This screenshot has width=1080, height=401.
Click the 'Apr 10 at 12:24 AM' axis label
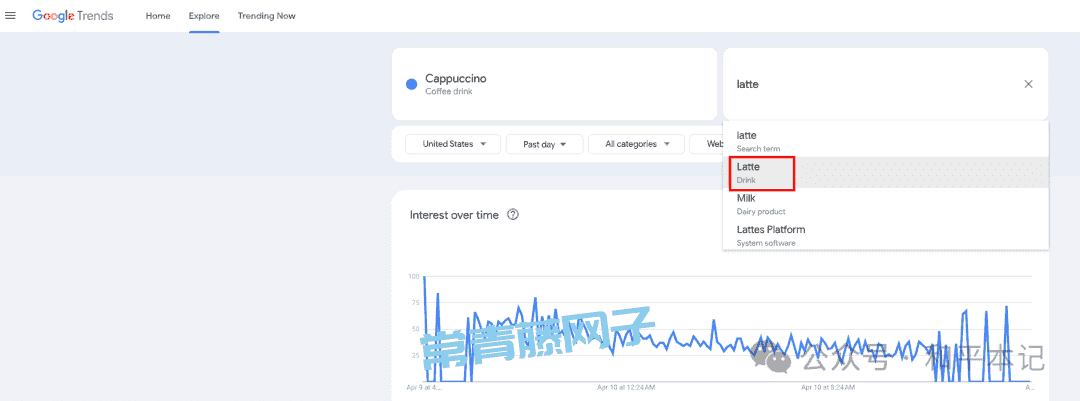(x=626, y=387)
